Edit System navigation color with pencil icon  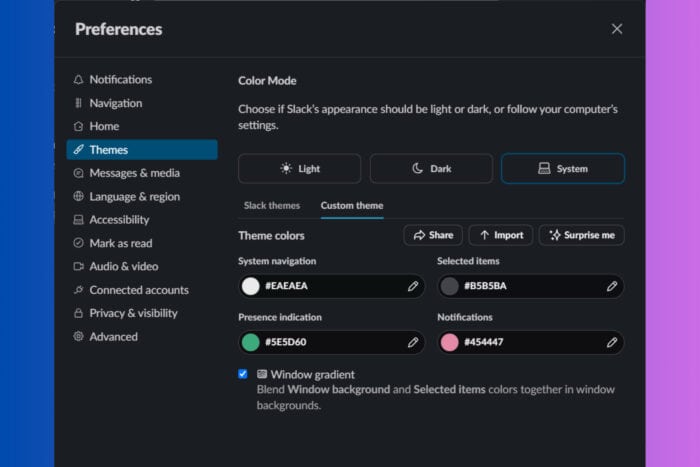point(413,286)
